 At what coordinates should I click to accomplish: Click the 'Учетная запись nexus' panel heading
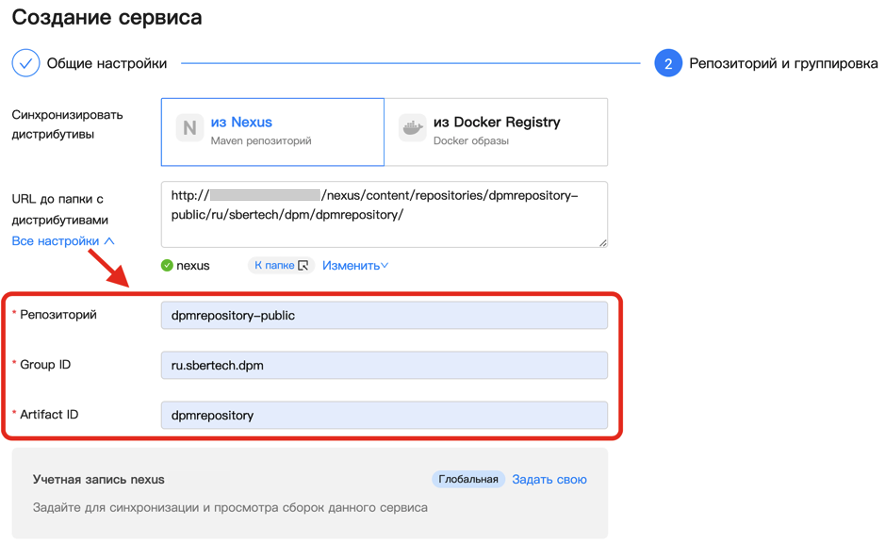[98, 480]
